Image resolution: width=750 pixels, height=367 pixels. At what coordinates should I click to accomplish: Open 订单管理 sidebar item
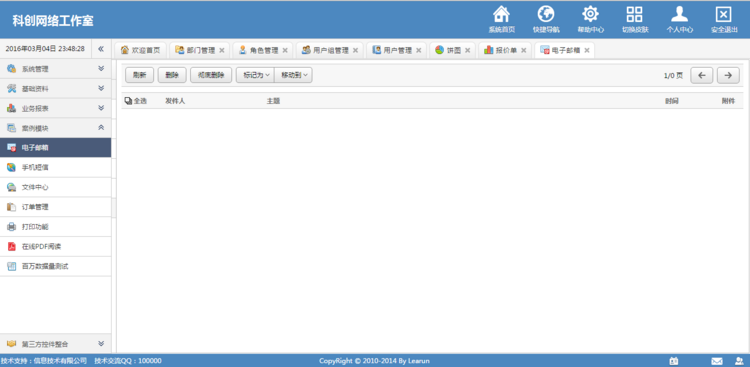click(55, 207)
